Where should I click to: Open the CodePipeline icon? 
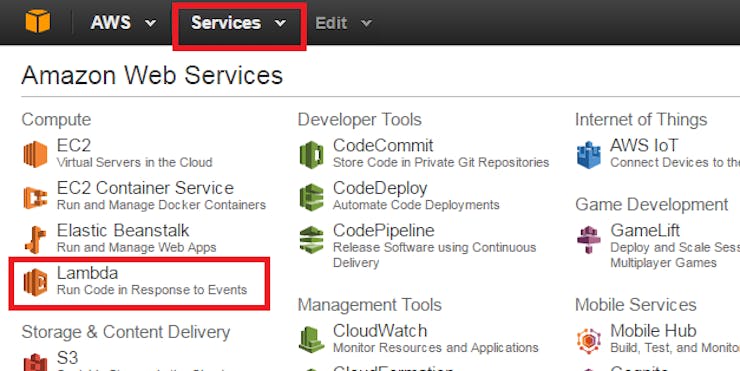point(311,240)
